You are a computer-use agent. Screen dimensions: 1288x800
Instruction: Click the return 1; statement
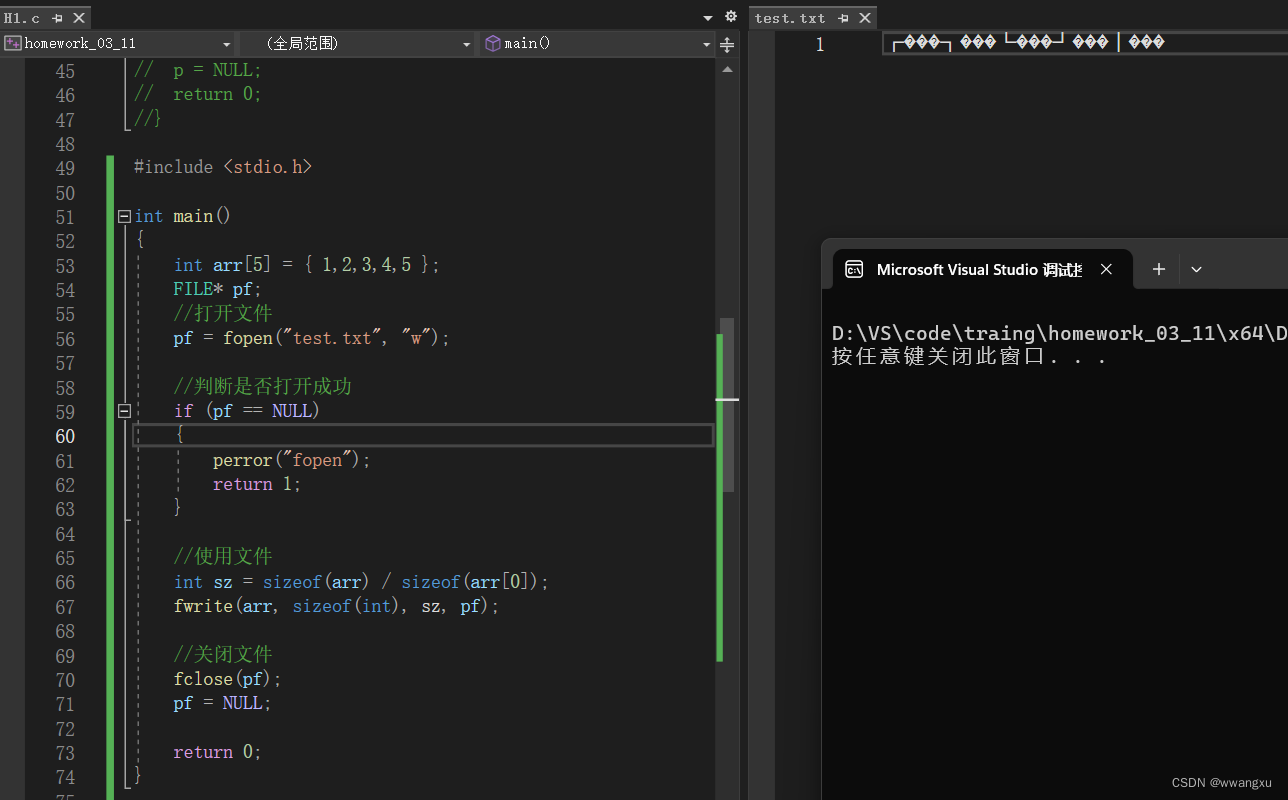(x=257, y=484)
